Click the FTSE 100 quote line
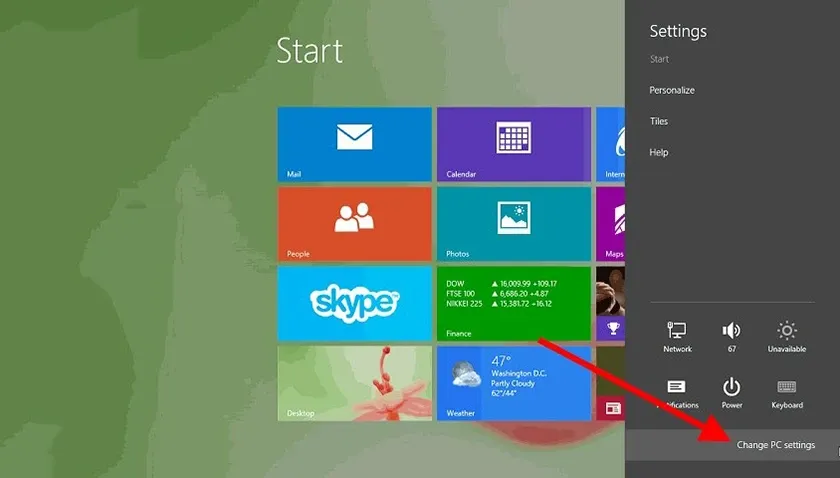The width and height of the screenshot is (840, 478). [x=497, y=294]
